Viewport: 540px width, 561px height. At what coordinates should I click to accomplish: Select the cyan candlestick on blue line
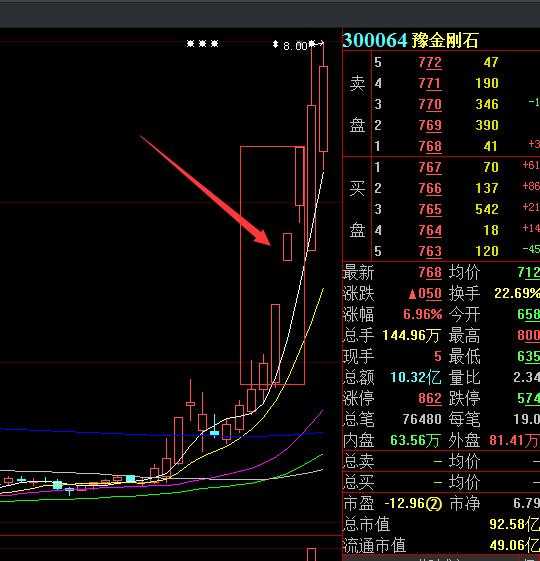(214, 433)
